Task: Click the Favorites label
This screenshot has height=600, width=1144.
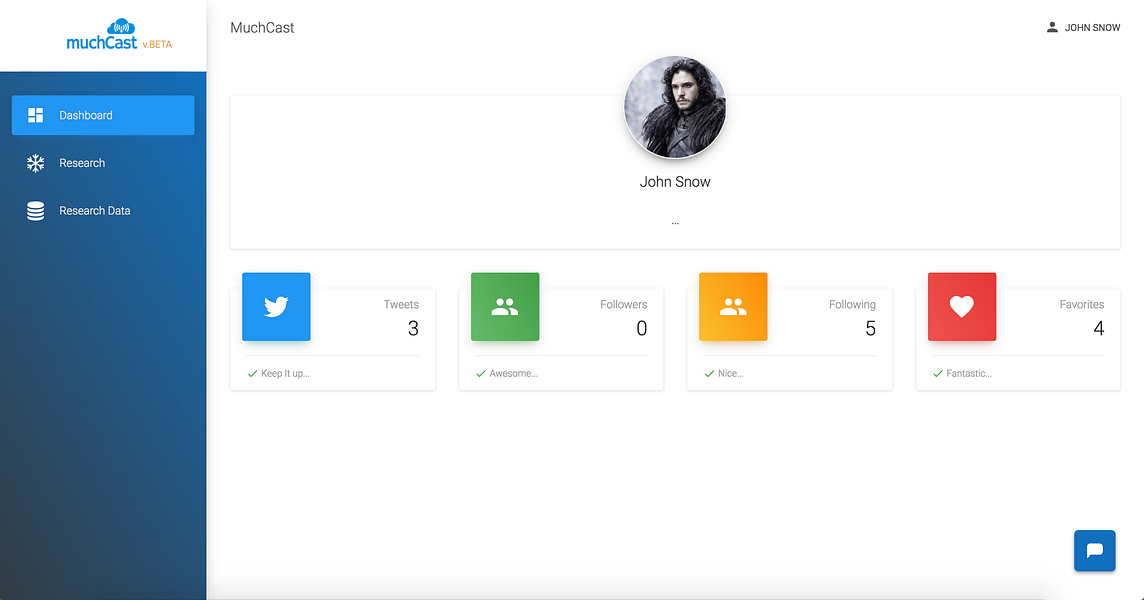Action: click(x=1082, y=304)
